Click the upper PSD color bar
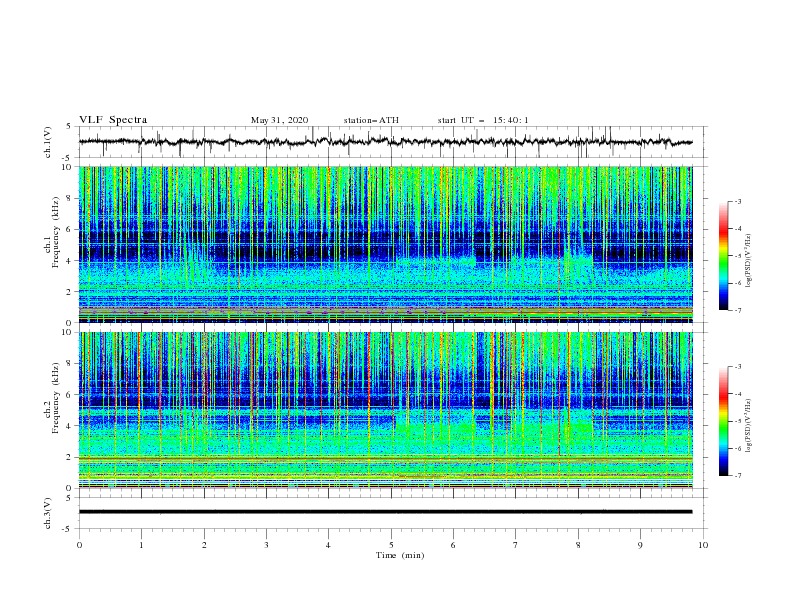Viewport: 792px width, 612px height. pyautogui.click(x=723, y=256)
